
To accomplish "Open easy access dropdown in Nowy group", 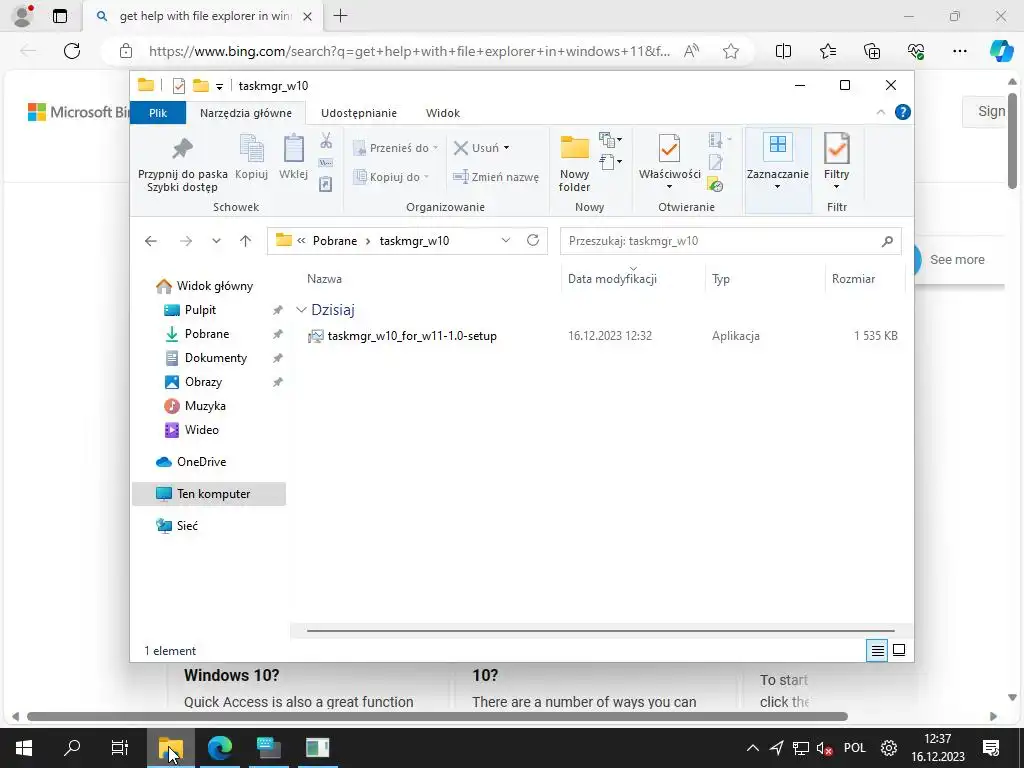I will 611,161.
